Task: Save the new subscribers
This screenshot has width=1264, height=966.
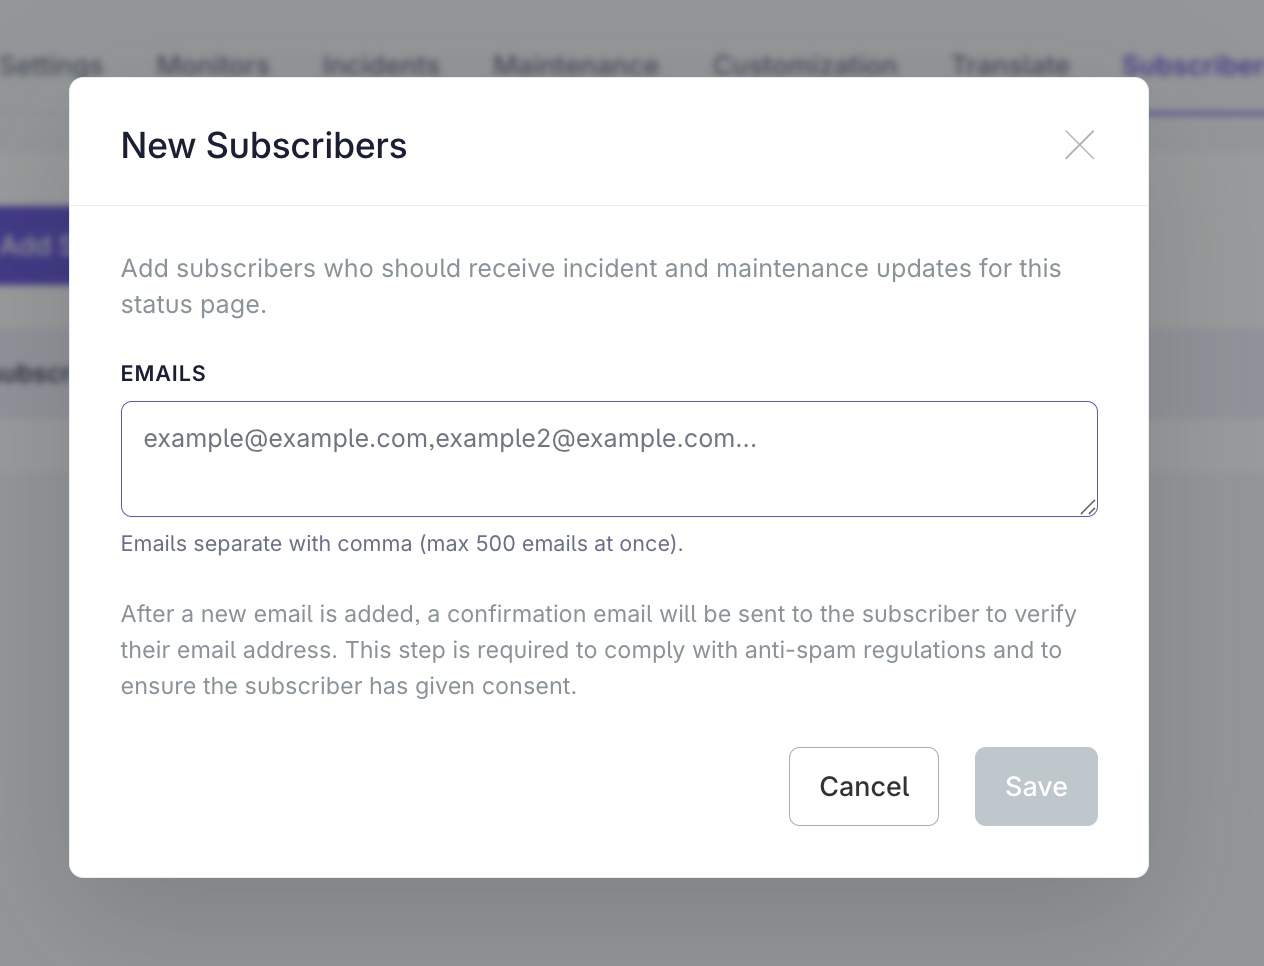Action: tap(1036, 786)
